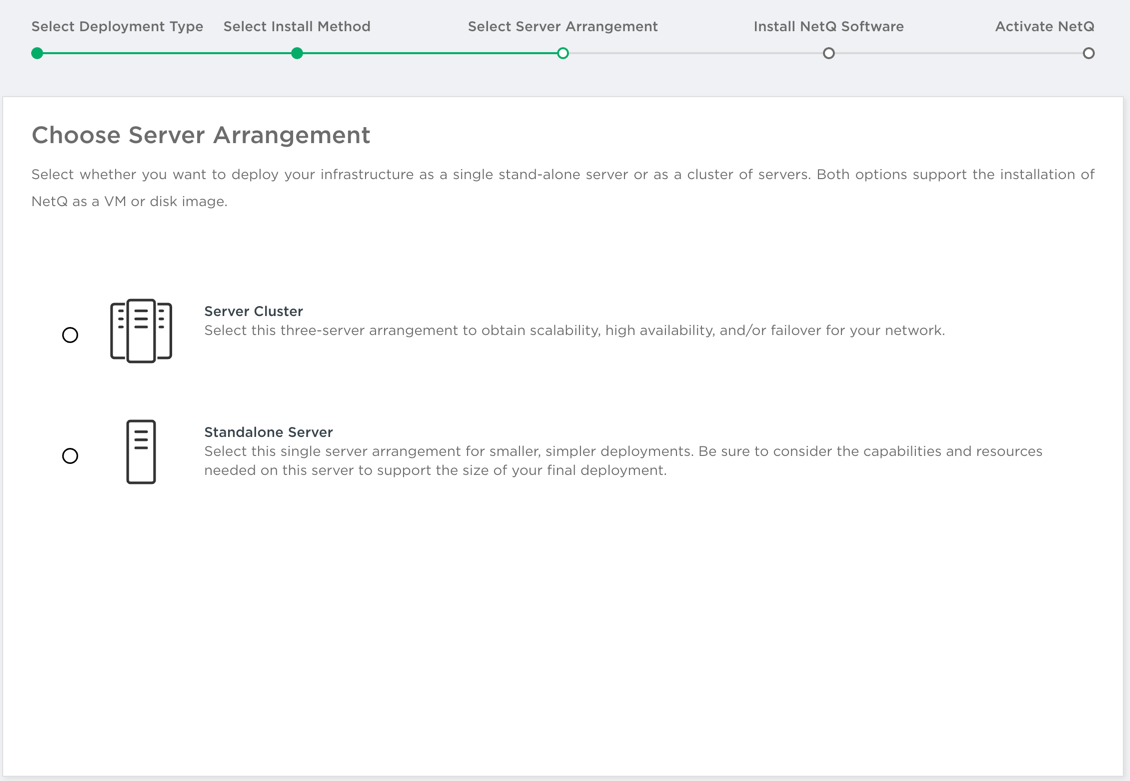Click the Activate NetQ step dot

click(1088, 53)
